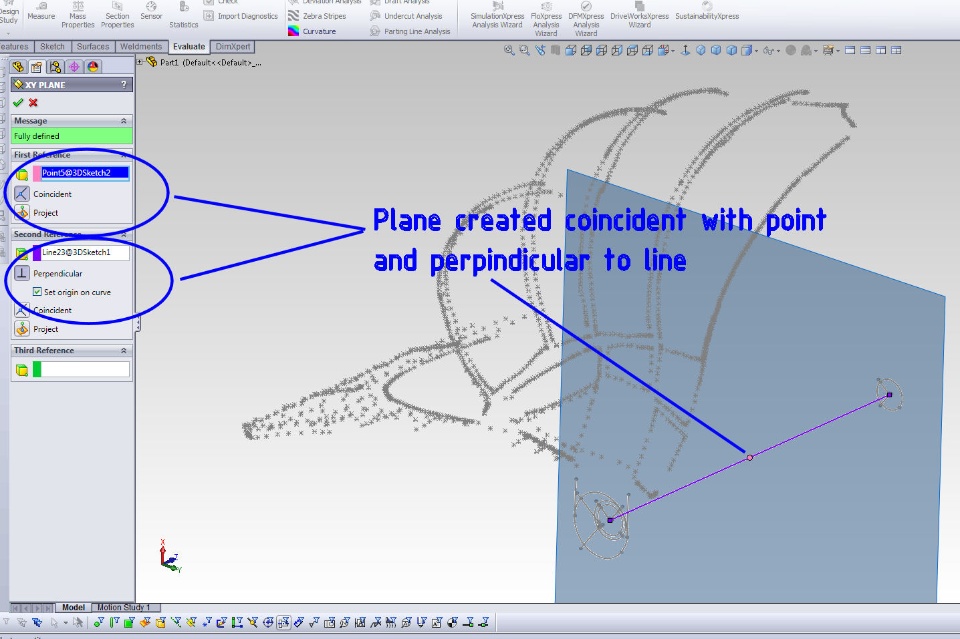Expand the Part1 flyout tree node
The width and height of the screenshot is (960, 639).
tap(139, 62)
